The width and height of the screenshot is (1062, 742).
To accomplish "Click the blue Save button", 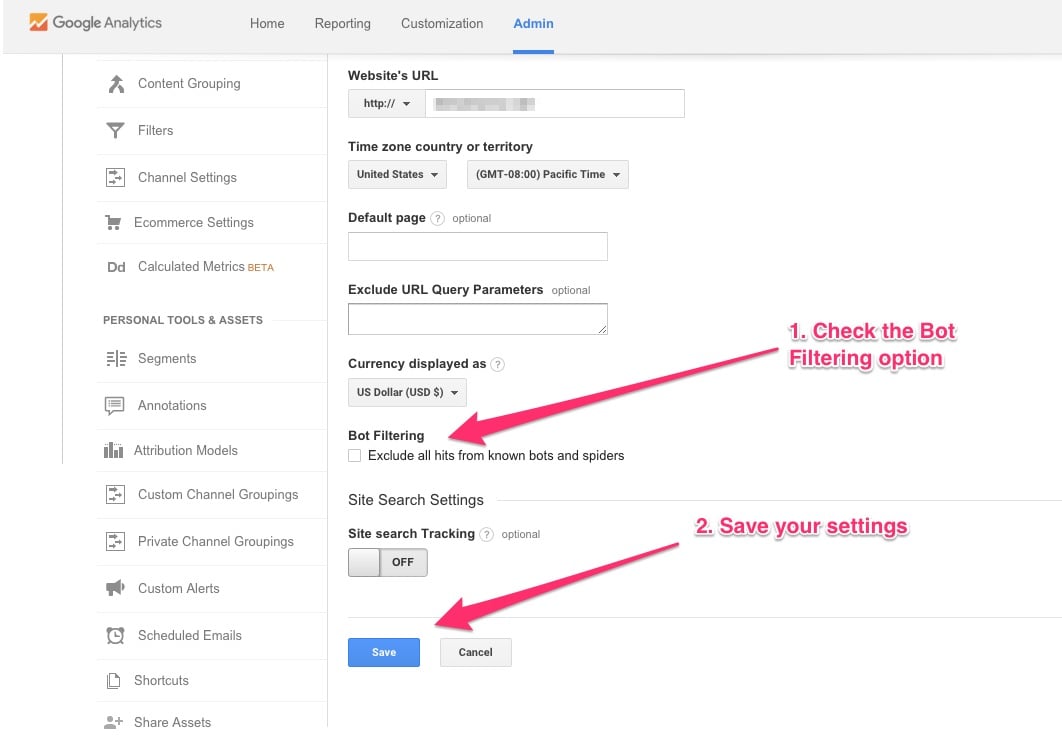I will tap(384, 653).
